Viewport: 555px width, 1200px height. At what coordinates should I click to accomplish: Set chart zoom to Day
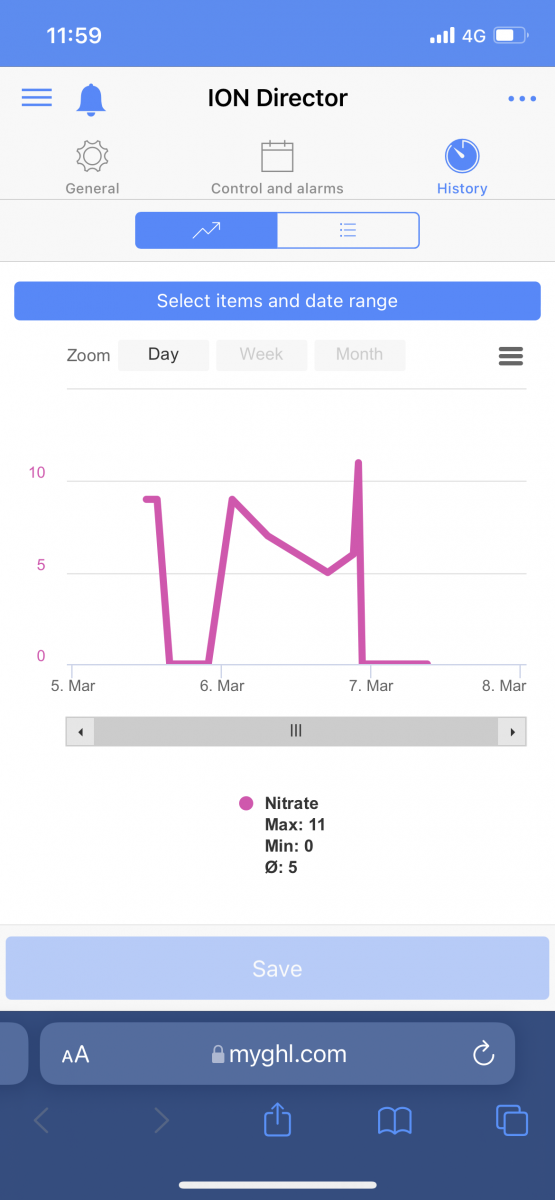(x=163, y=355)
